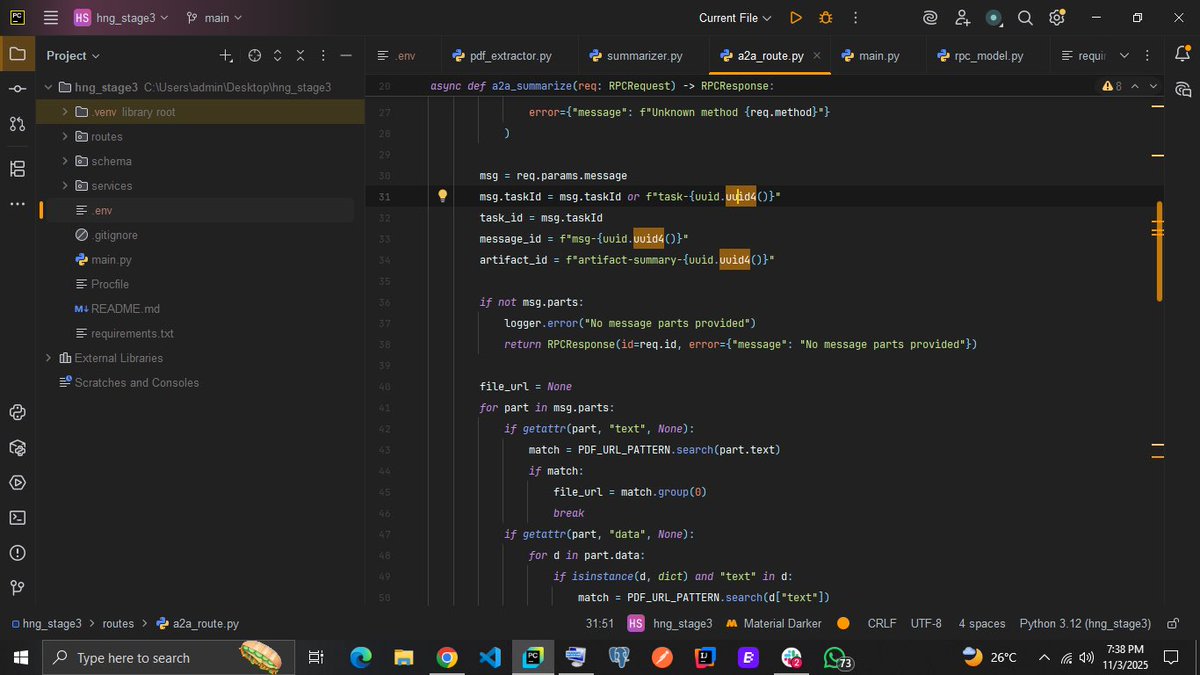Close the a2a_route.py tab

click(x=817, y=56)
